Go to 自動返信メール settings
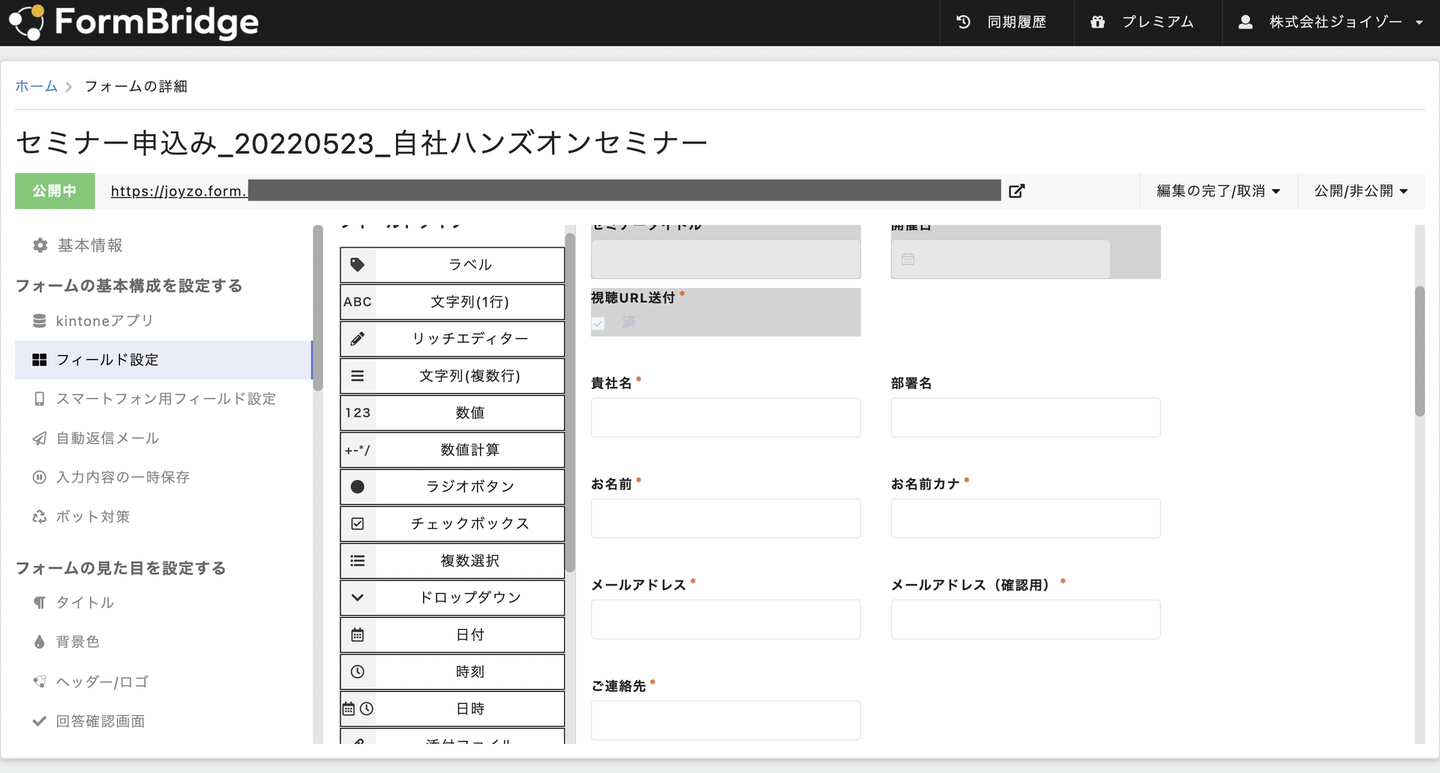The image size is (1440, 773). tap(107, 438)
